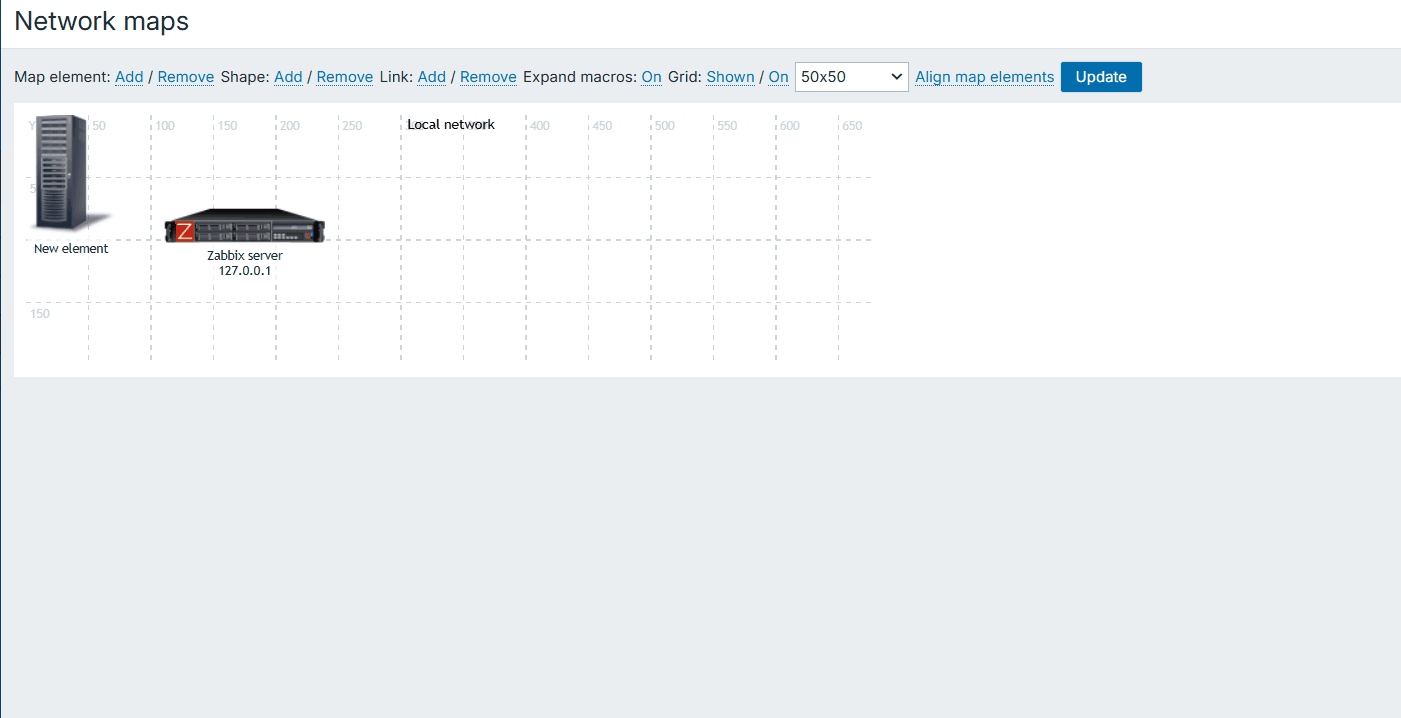
Task: Click the 650 grid ruler marker
Action: (x=852, y=126)
